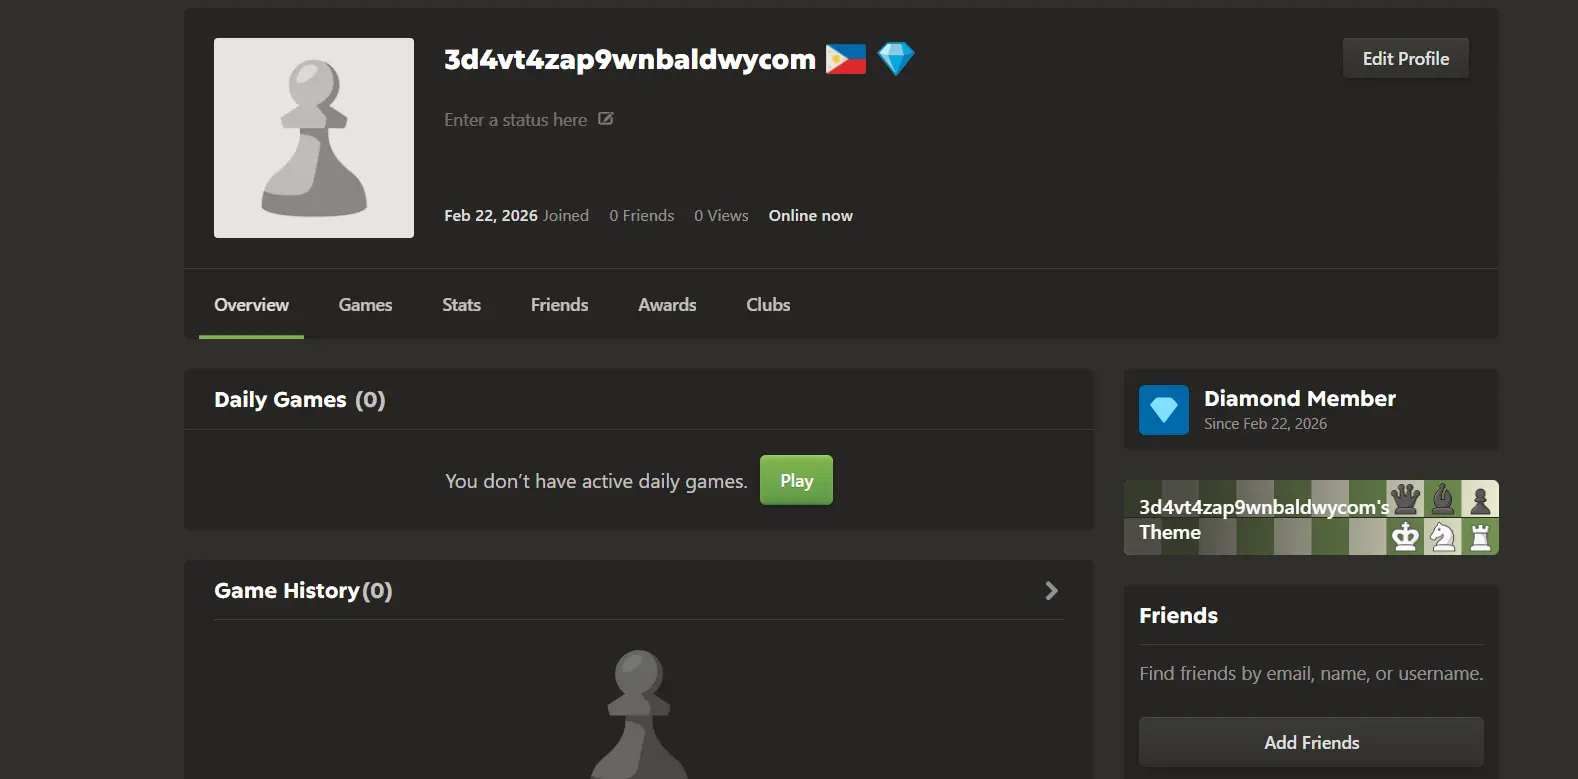Click the white king piece in theme
This screenshot has width=1578, height=779.
1405,536
